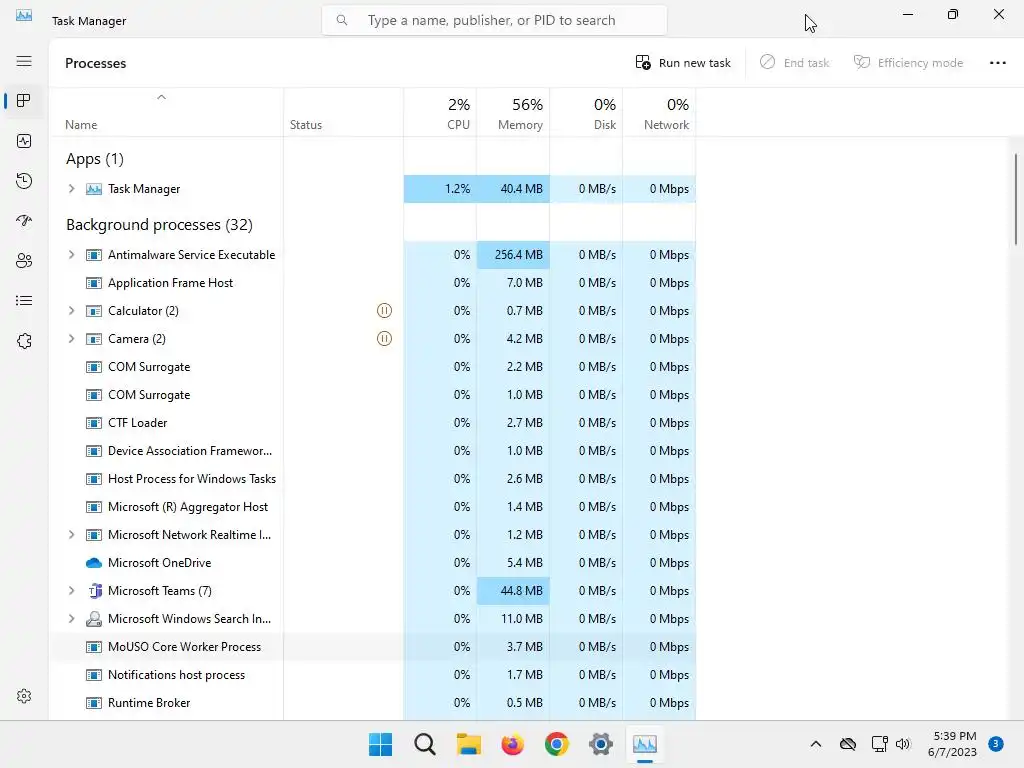
Task: Open the Services sidebar page
Action: [24, 341]
